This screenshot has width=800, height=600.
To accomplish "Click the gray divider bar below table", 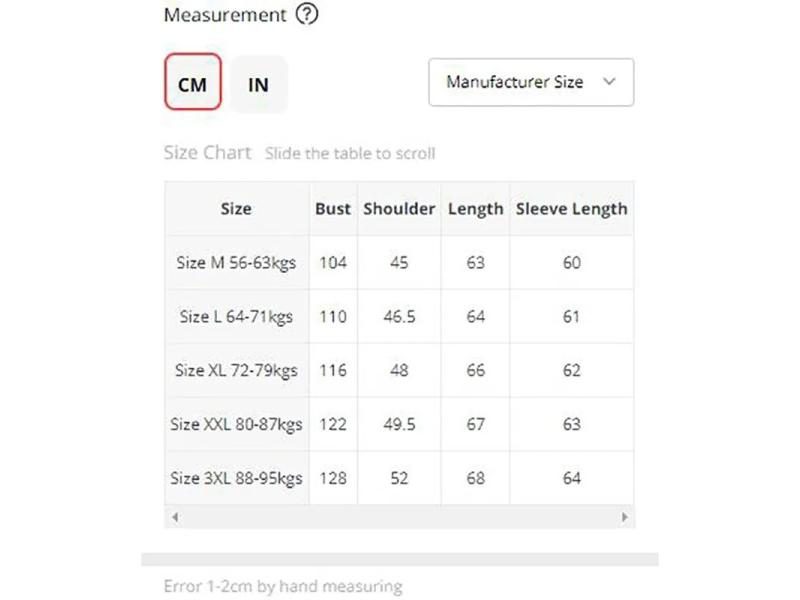I will (x=399, y=559).
